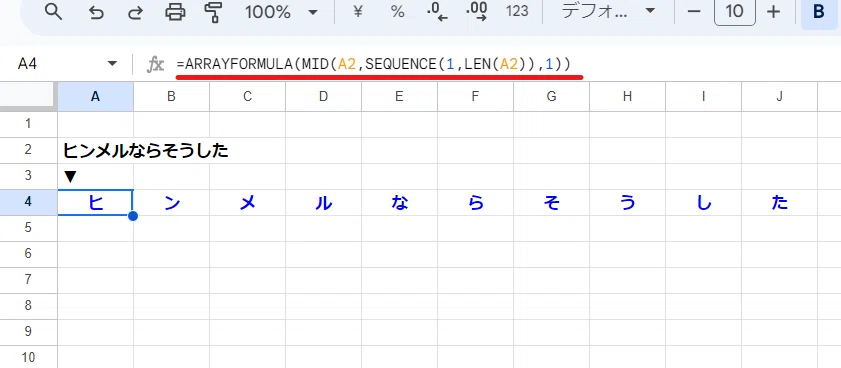Select column A header
841x368 pixels.
point(95,96)
